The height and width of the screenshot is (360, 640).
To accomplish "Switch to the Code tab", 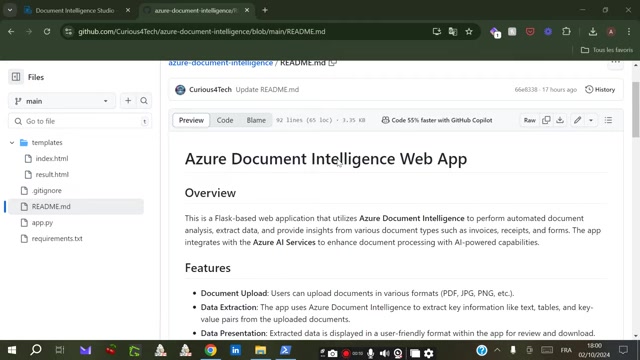I will tap(225, 120).
